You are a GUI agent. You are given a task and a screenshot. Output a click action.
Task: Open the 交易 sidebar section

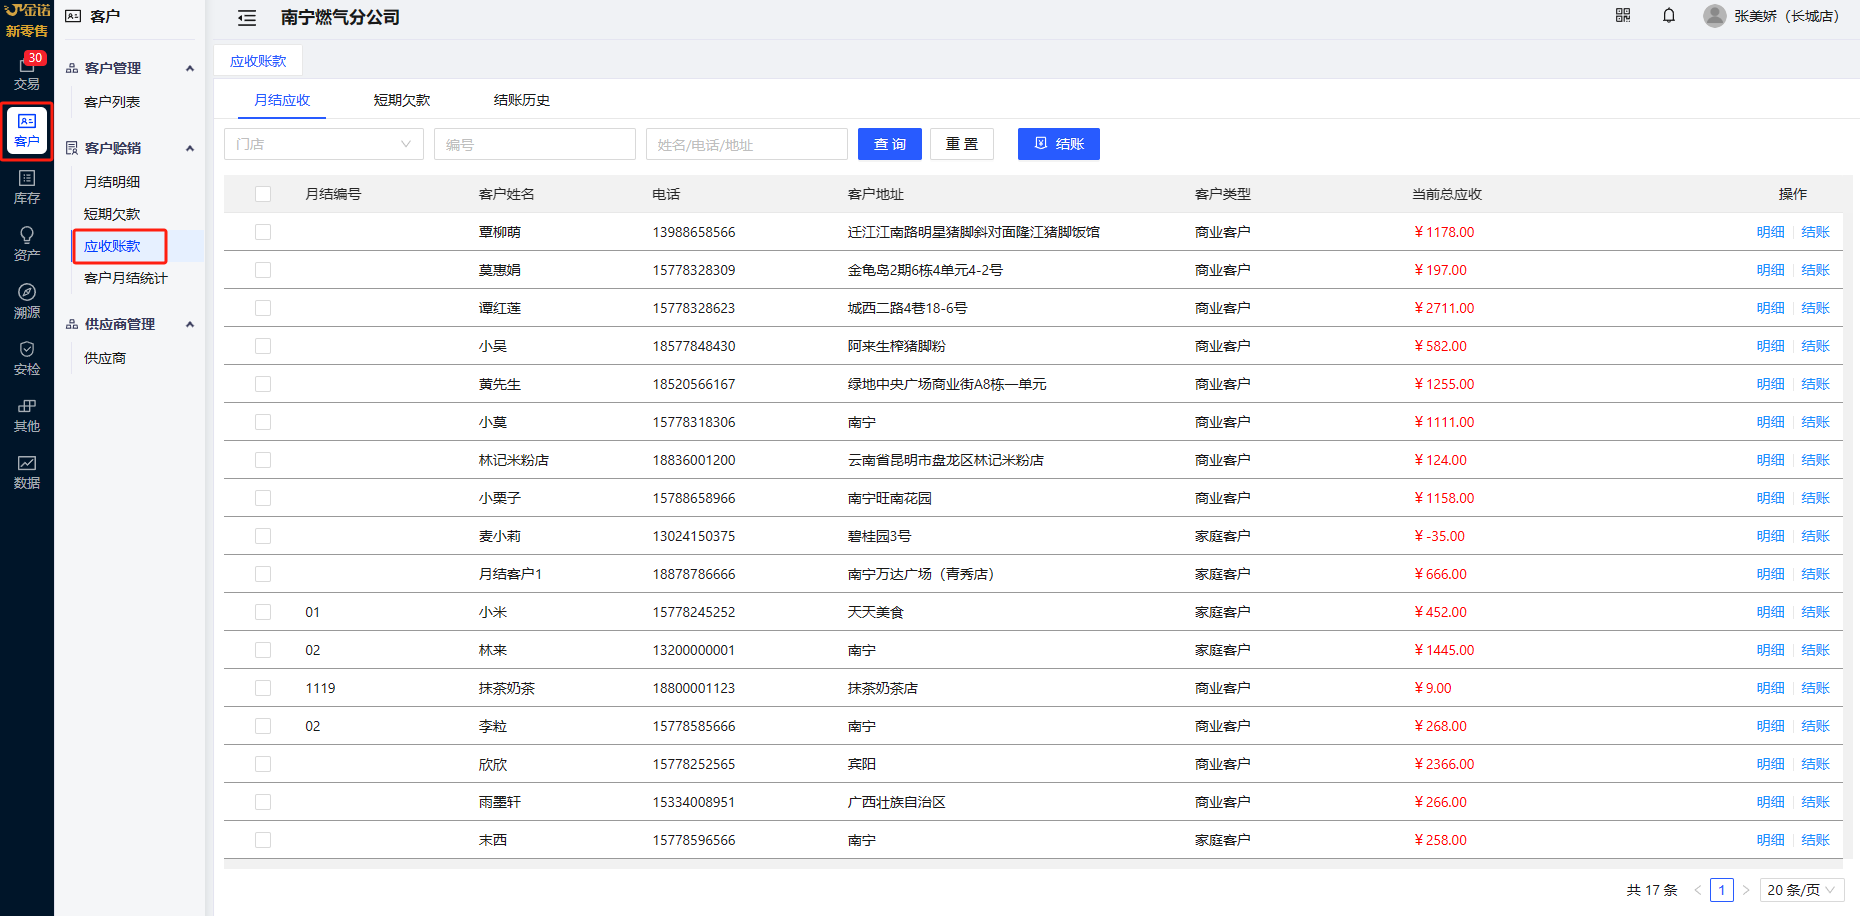tap(27, 72)
